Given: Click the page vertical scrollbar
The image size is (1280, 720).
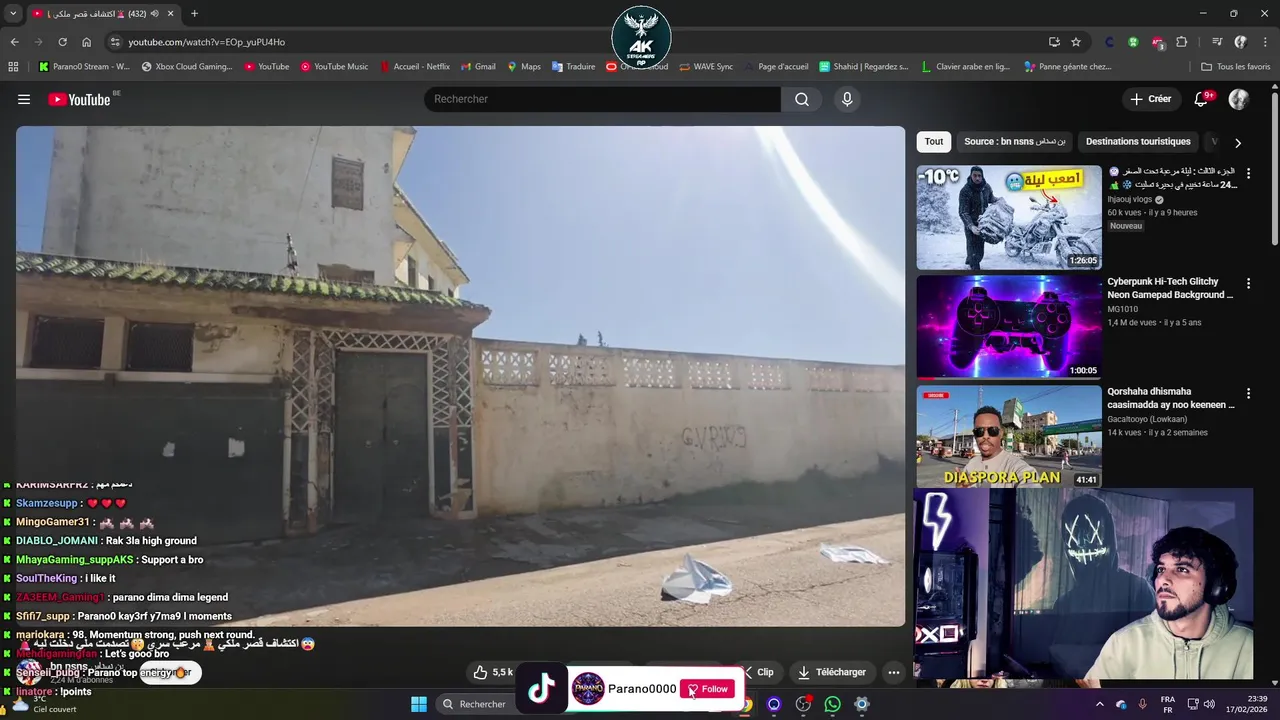Looking at the screenshot, I should coord(1274,167).
